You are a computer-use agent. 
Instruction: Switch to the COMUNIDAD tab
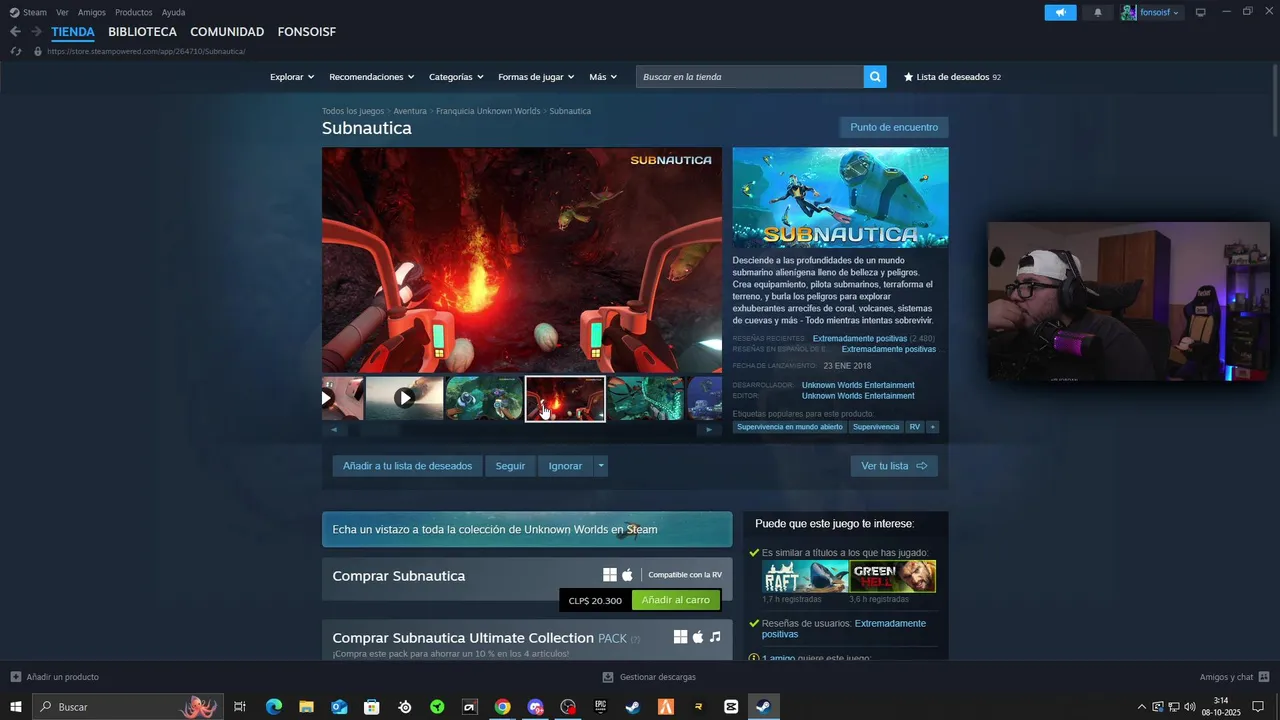(x=227, y=32)
